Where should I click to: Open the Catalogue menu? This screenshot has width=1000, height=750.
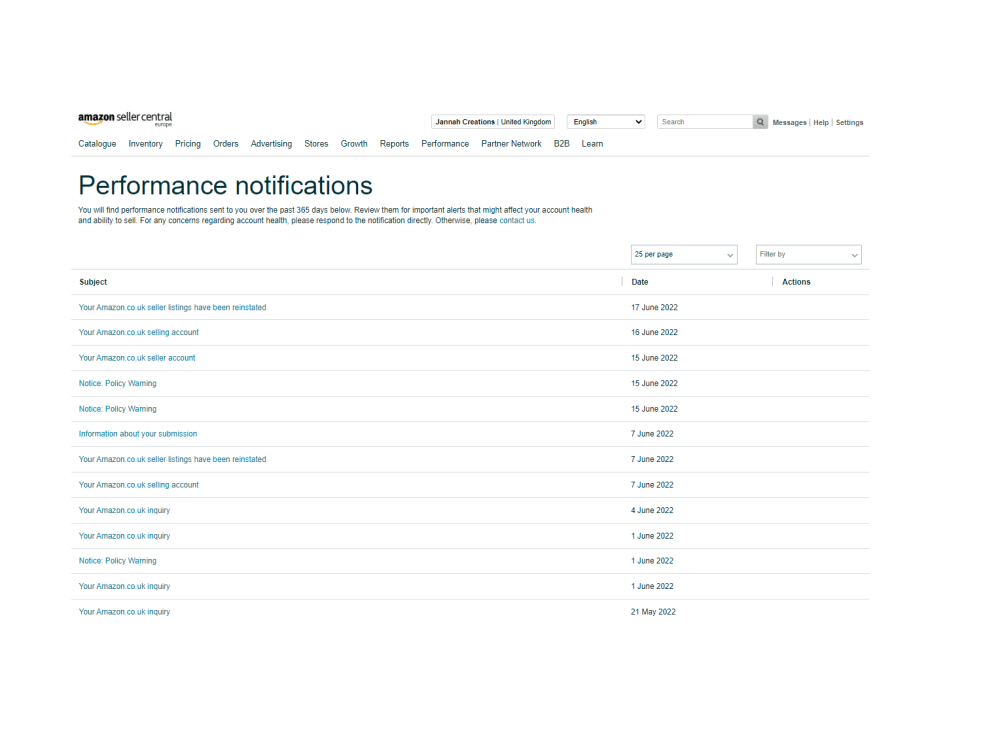click(x=97, y=144)
